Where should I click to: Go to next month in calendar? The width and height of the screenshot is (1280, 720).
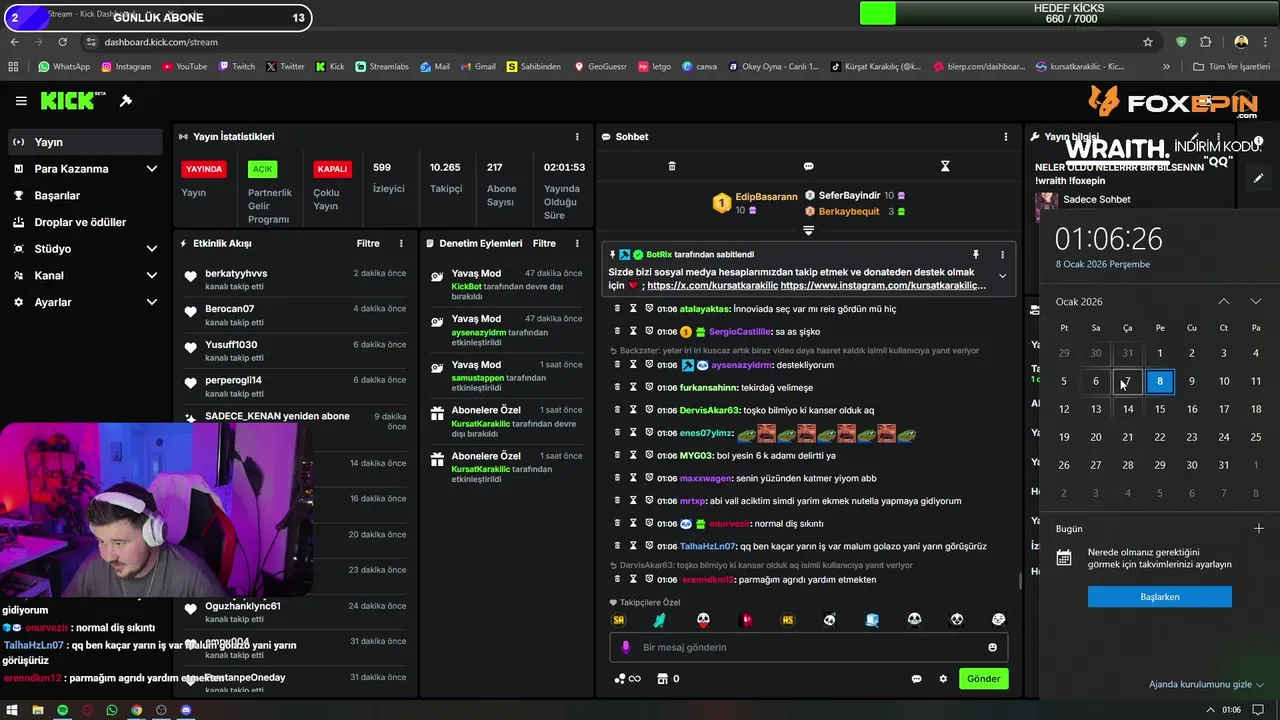1256,302
